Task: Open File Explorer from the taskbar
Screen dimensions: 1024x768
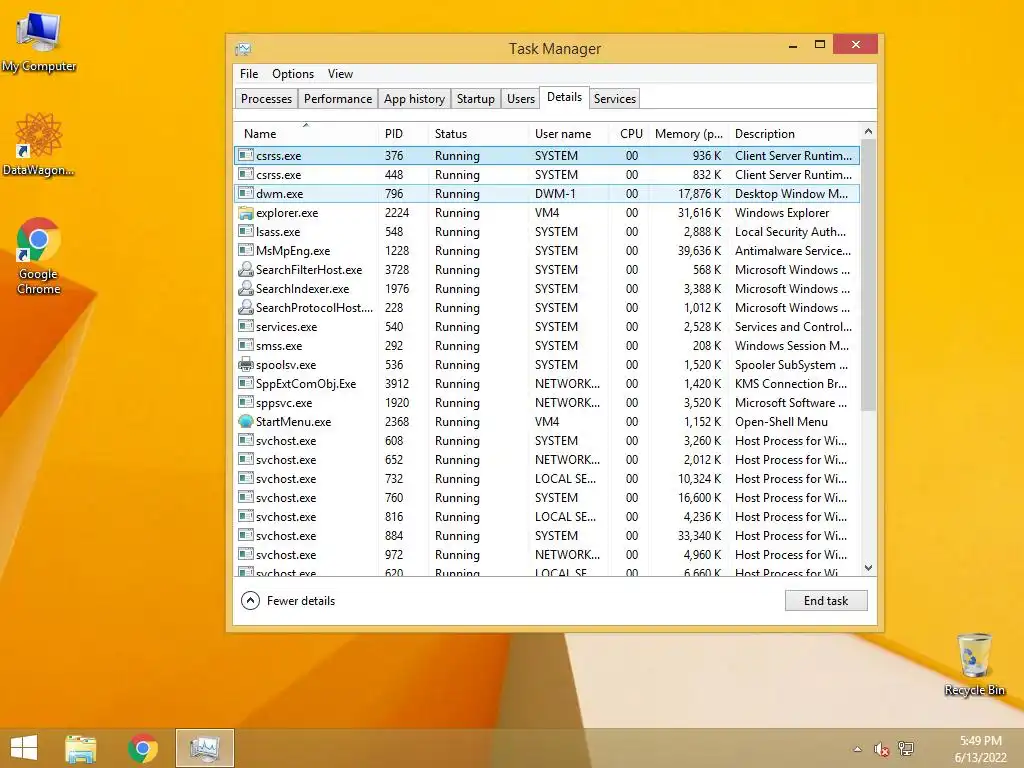Action: point(81,748)
